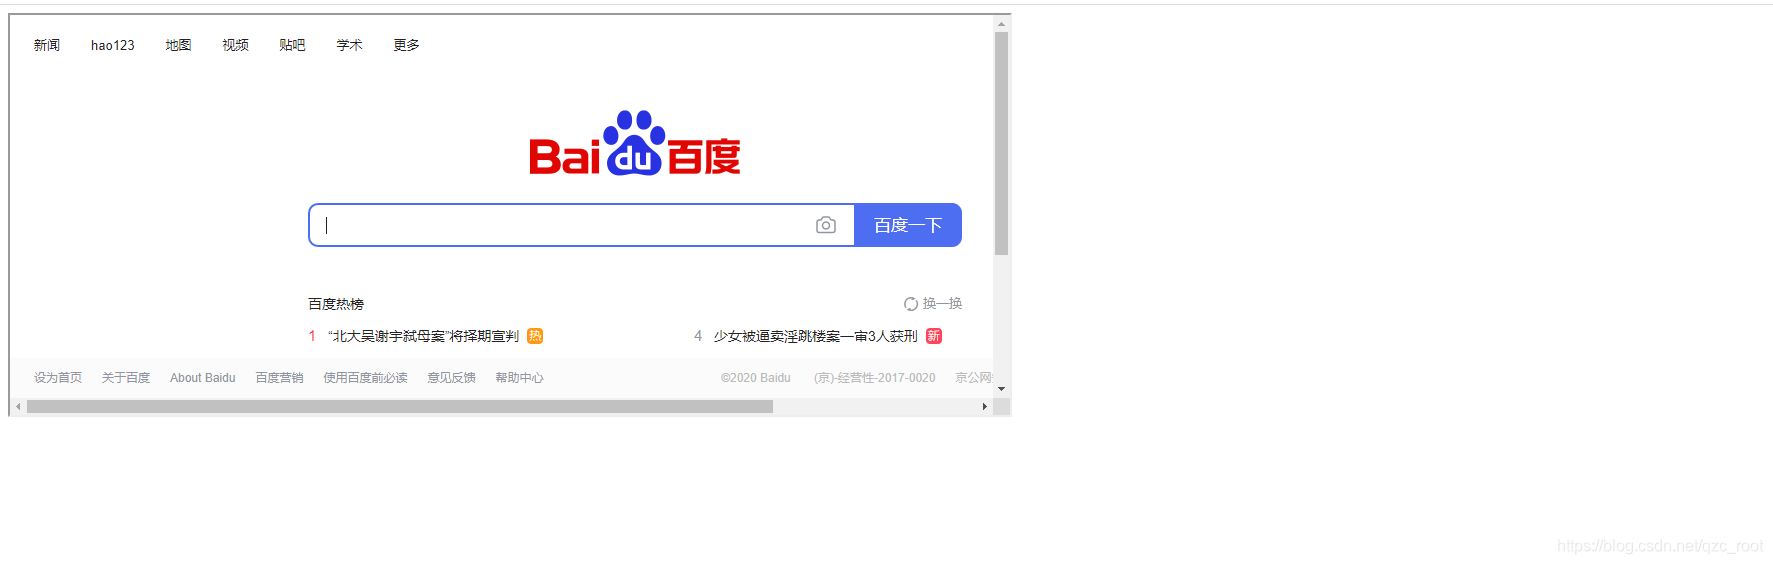
Task: Open the hao123 nav link
Action: [112, 45]
